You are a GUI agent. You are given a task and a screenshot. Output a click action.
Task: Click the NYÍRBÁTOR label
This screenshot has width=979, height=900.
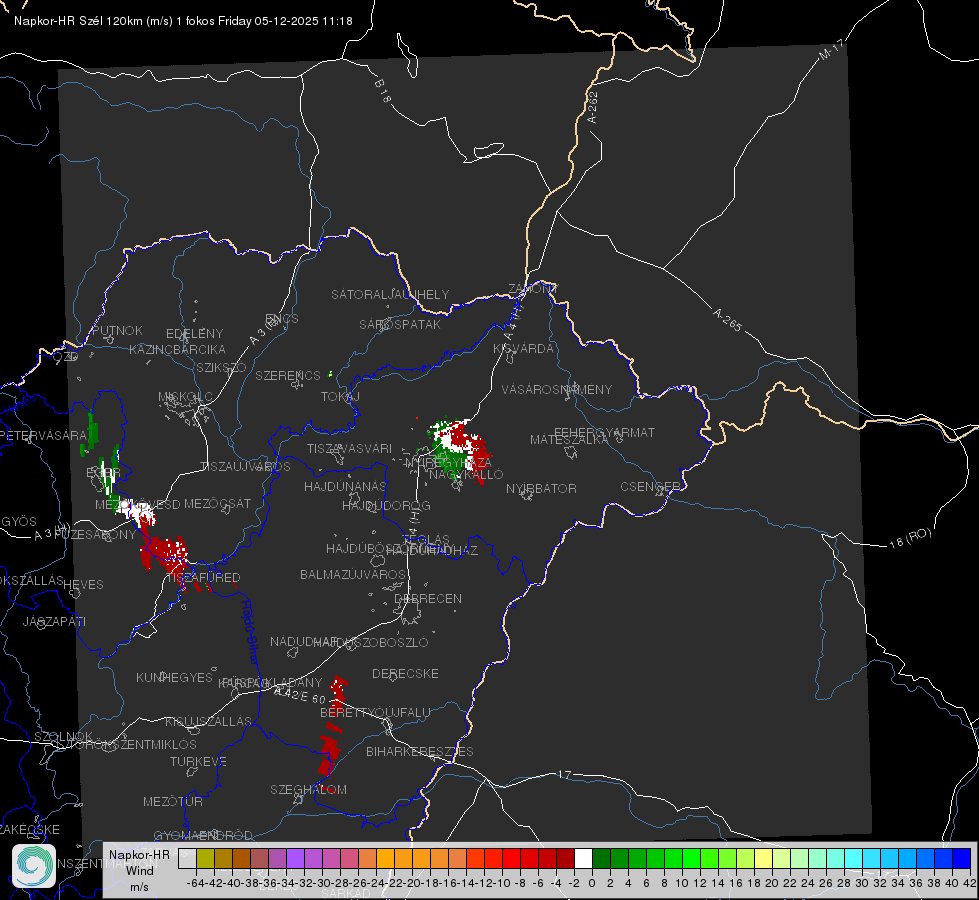click(x=541, y=488)
